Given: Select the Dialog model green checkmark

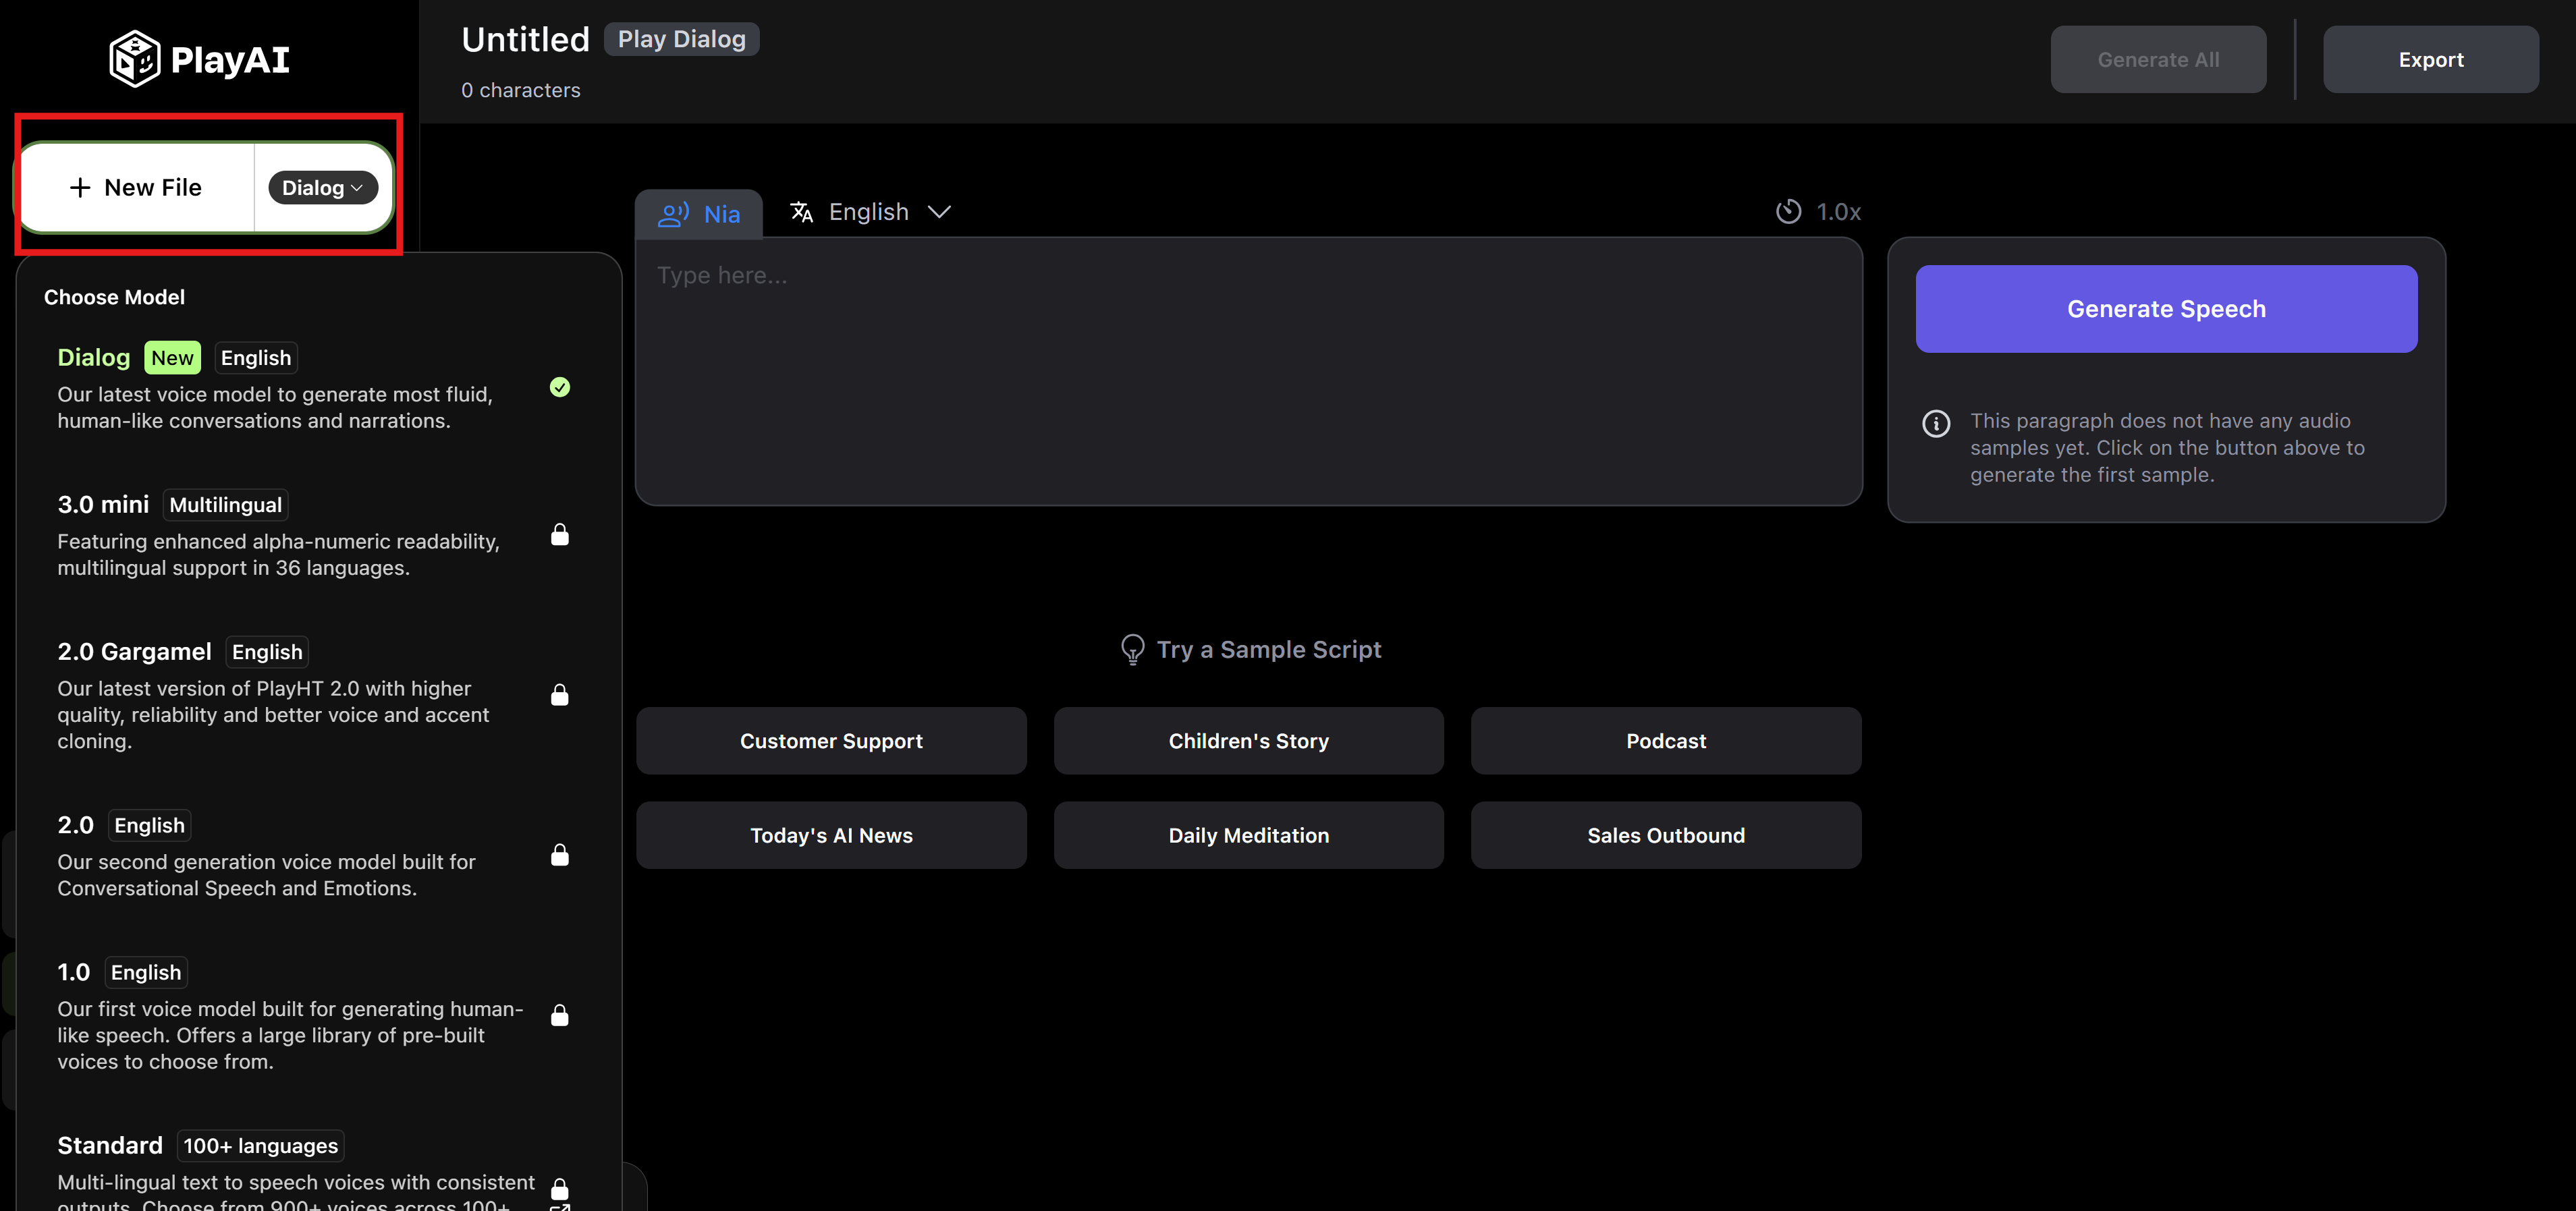Looking at the screenshot, I should click(560, 387).
